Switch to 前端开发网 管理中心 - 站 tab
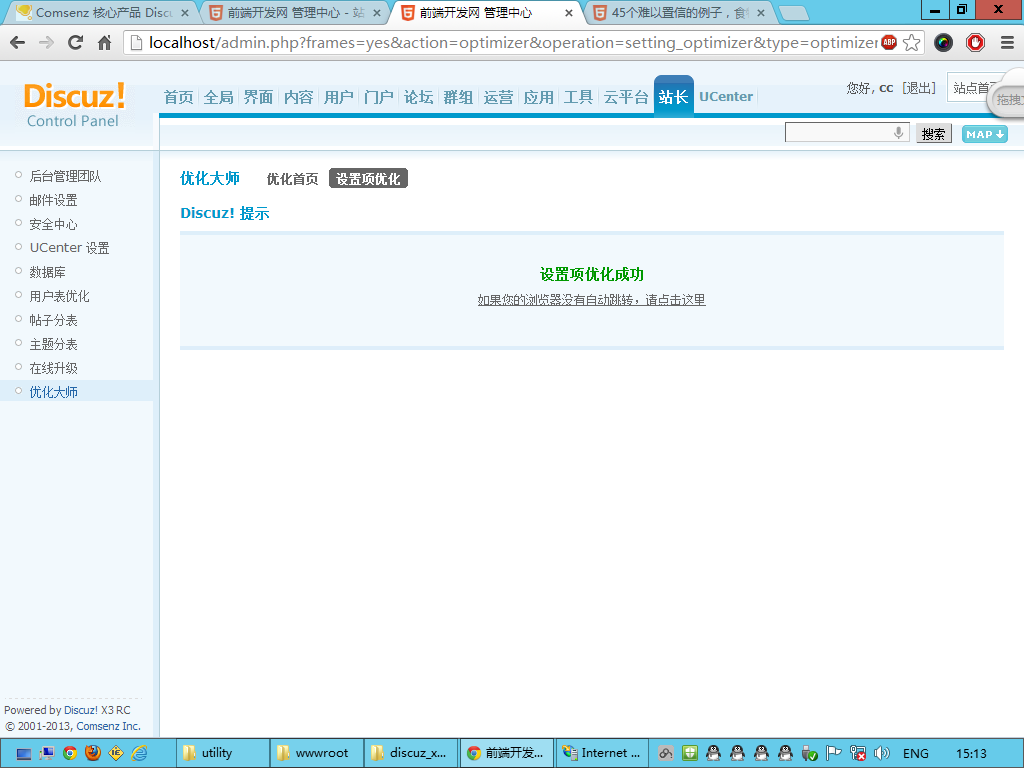The width and height of the screenshot is (1024, 768). 295,12
